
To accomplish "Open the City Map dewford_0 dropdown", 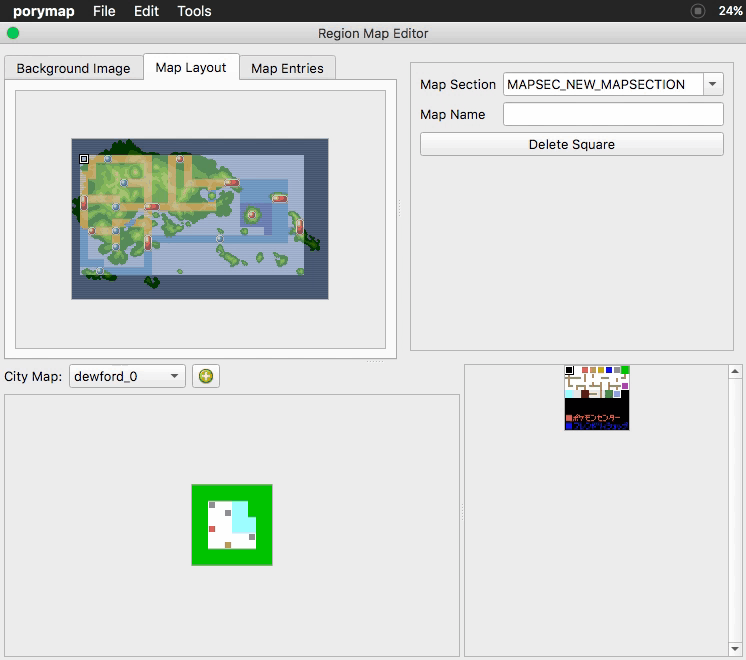I will point(127,376).
